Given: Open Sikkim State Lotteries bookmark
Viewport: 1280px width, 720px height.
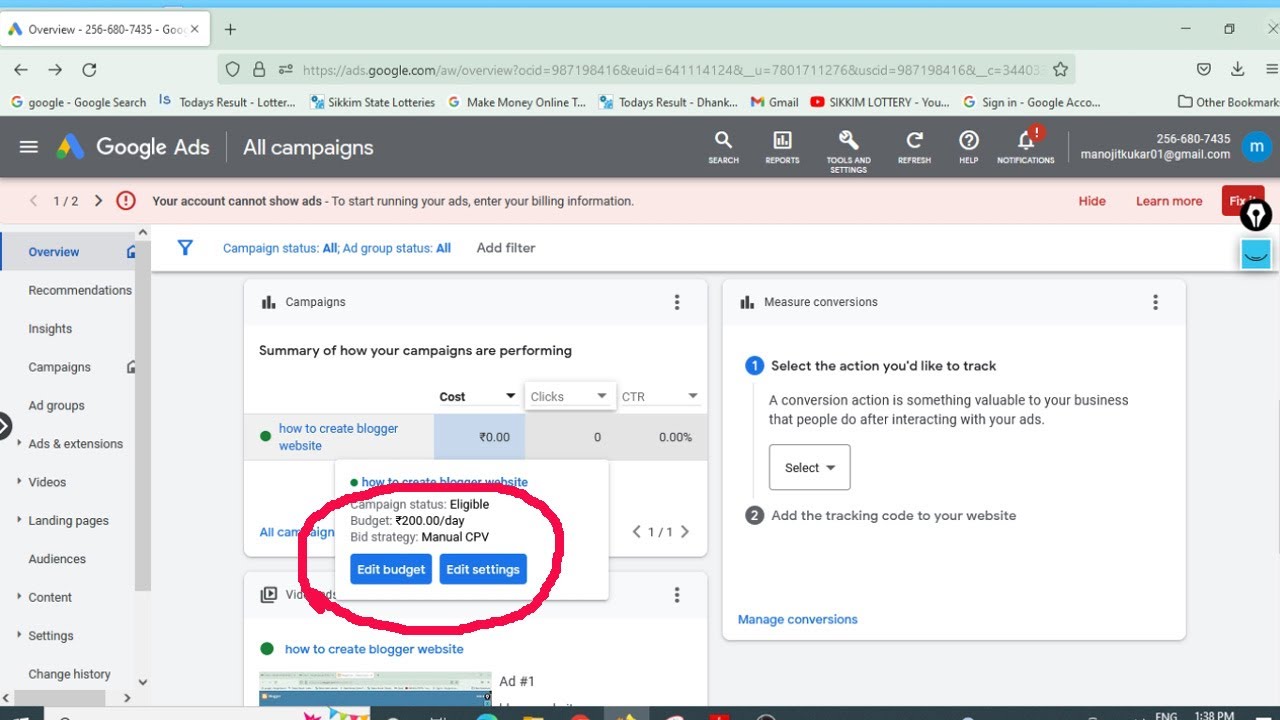Looking at the screenshot, I should [x=372, y=102].
